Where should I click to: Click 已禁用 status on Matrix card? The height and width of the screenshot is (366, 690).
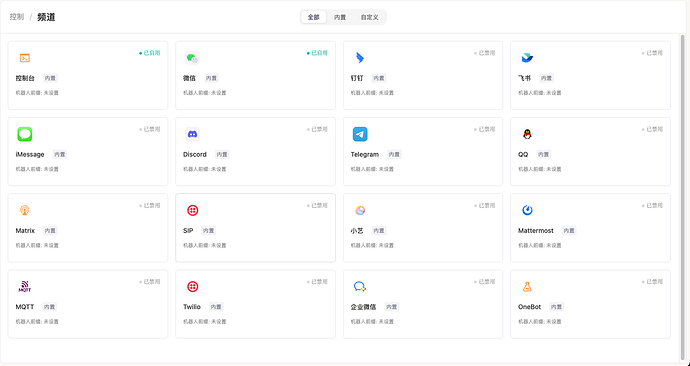150,205
